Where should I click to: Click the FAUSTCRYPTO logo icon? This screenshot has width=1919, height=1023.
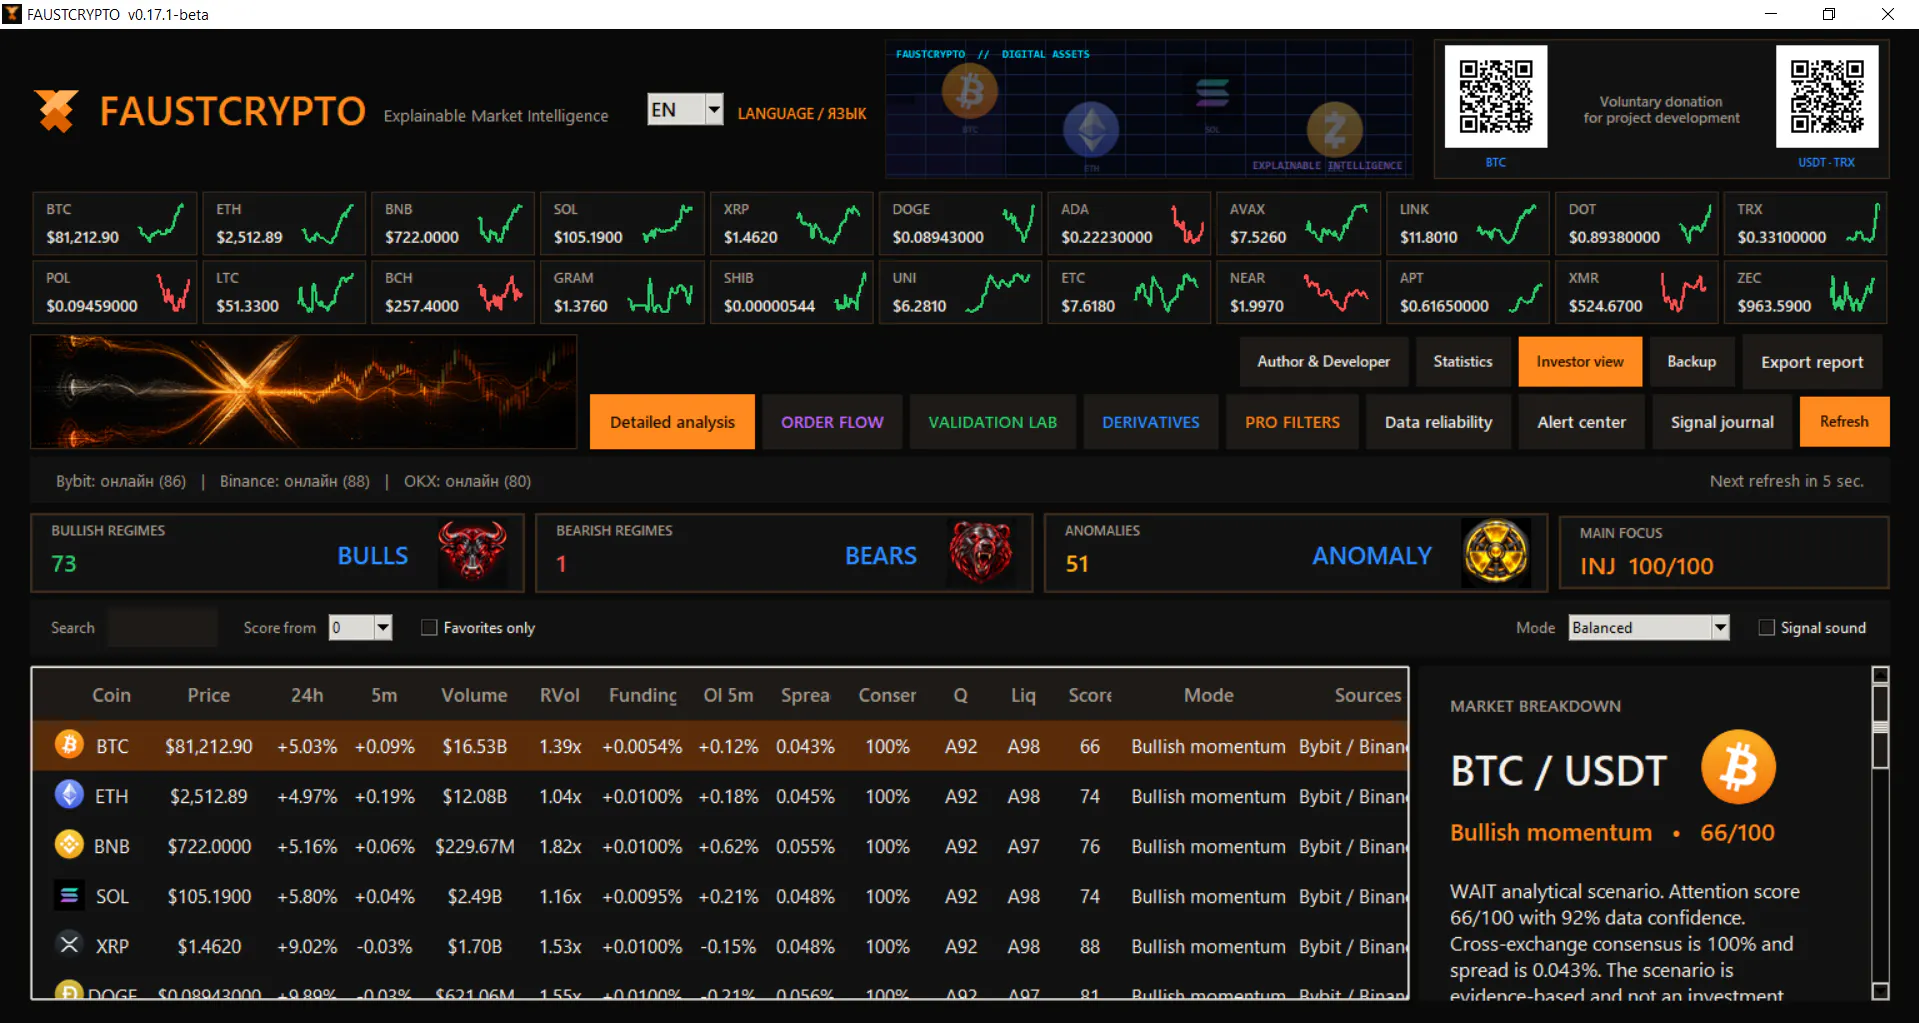[56, 110]
